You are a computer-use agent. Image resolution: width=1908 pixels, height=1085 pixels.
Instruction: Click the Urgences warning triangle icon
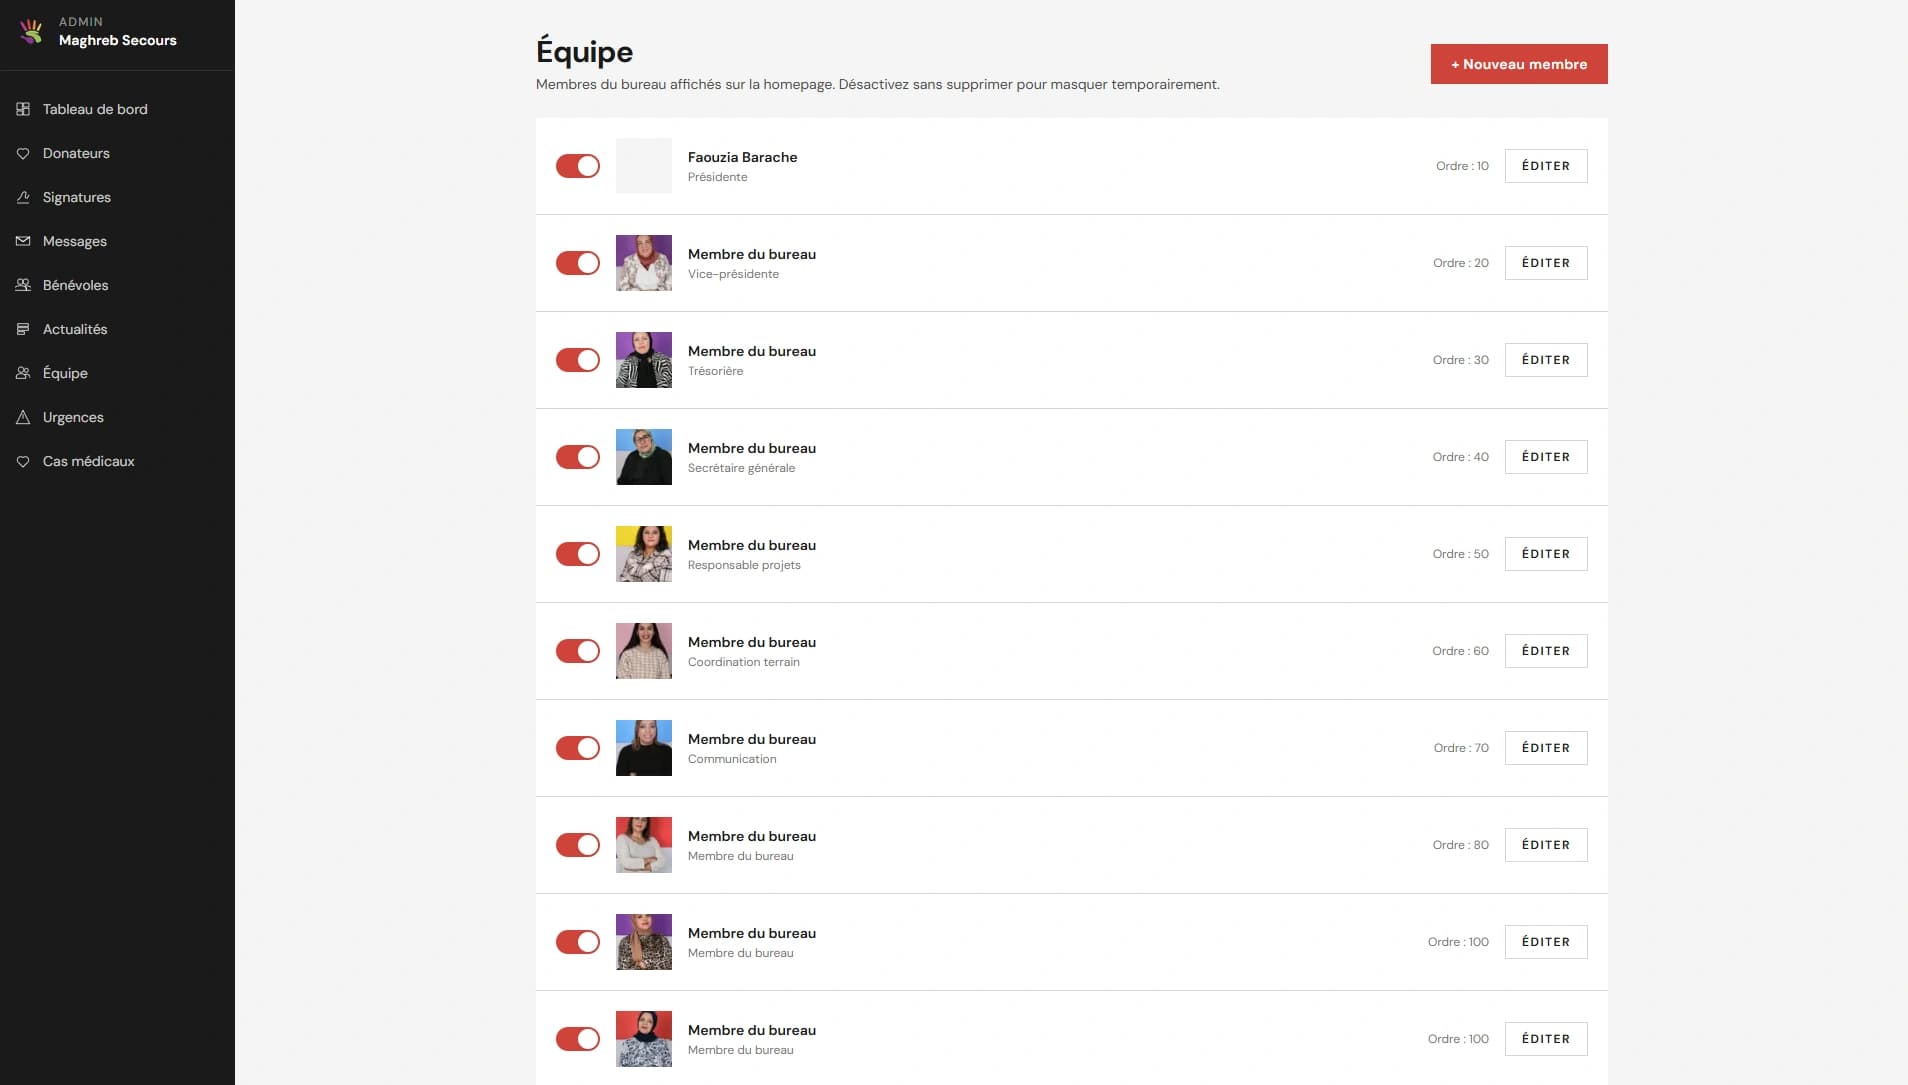coord(23,417)
